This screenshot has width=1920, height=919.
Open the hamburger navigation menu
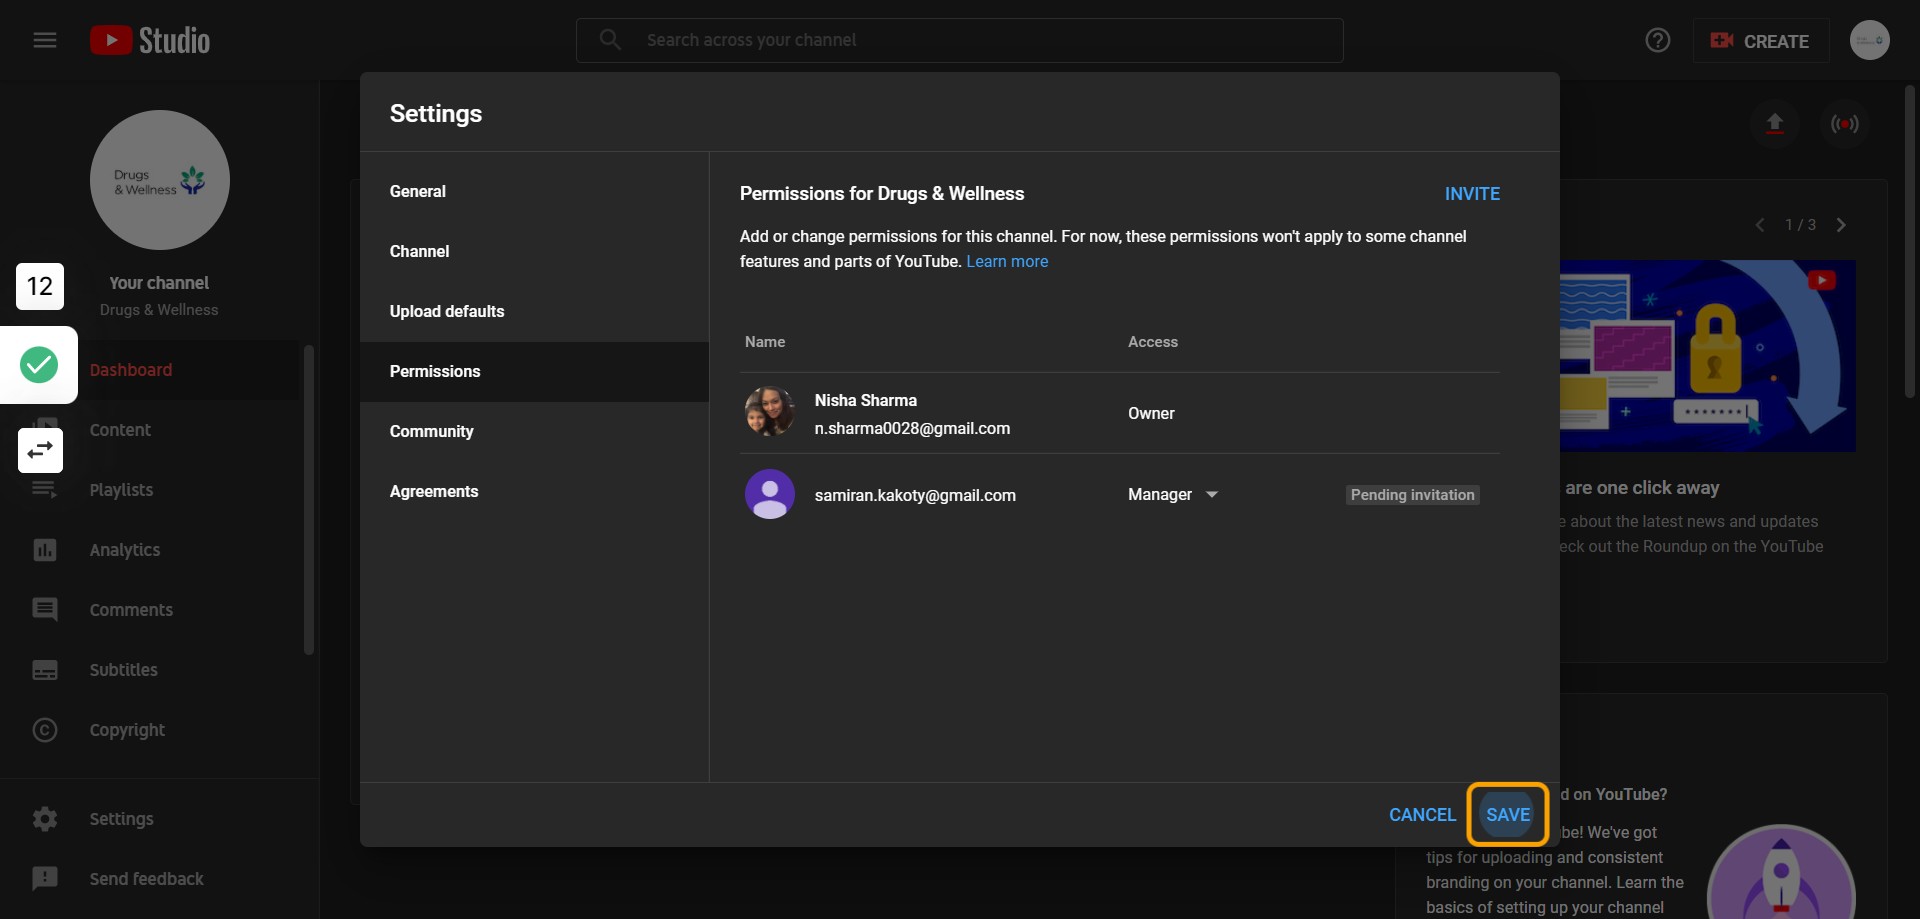[x=45, y=40]
